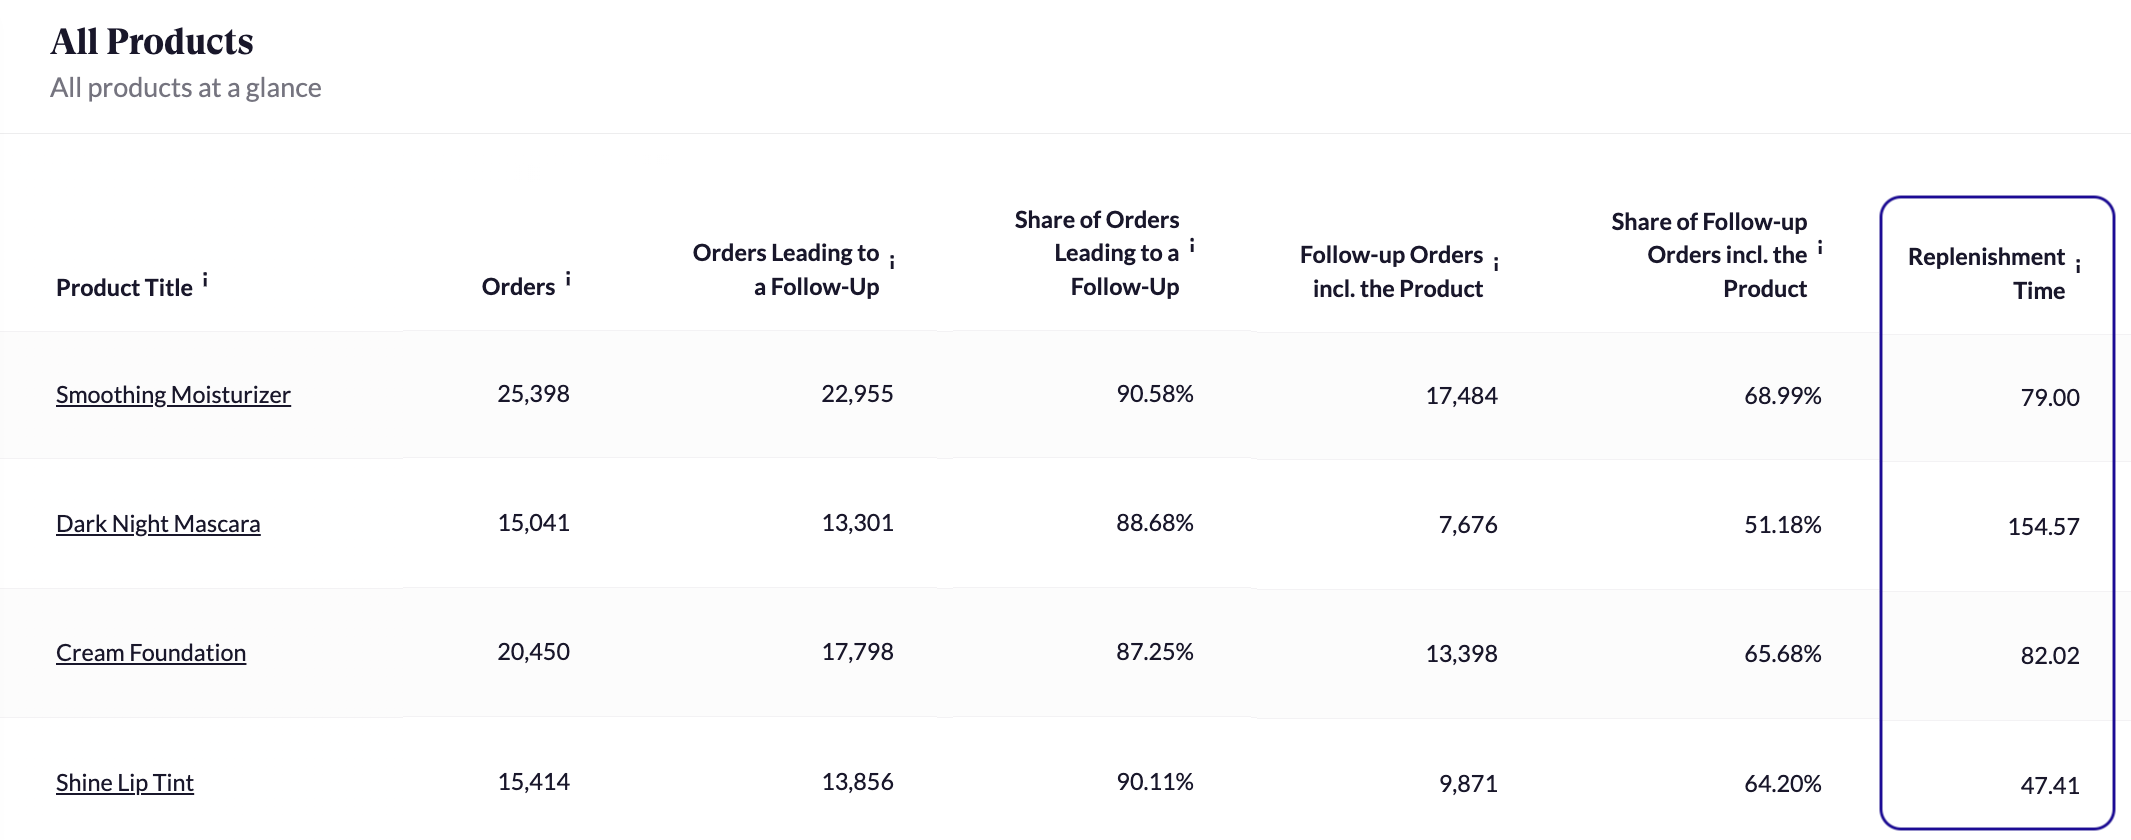Open the Smoothing Moisturizer product link
Viewport: 2131px width, 840px height.
173,395
